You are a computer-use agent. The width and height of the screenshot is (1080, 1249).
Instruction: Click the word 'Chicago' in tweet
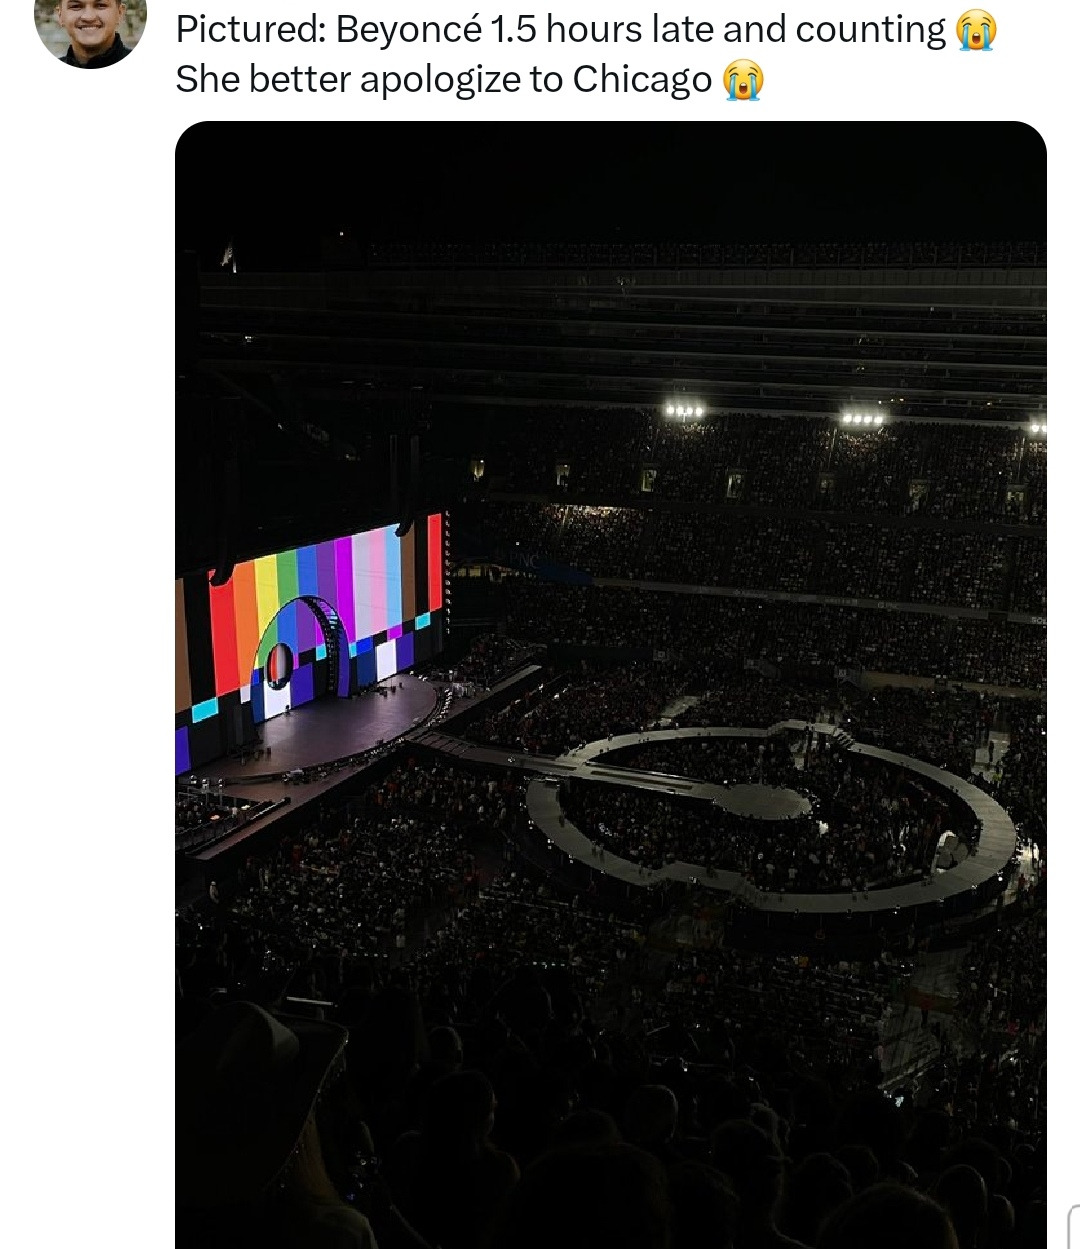[642, 80]
